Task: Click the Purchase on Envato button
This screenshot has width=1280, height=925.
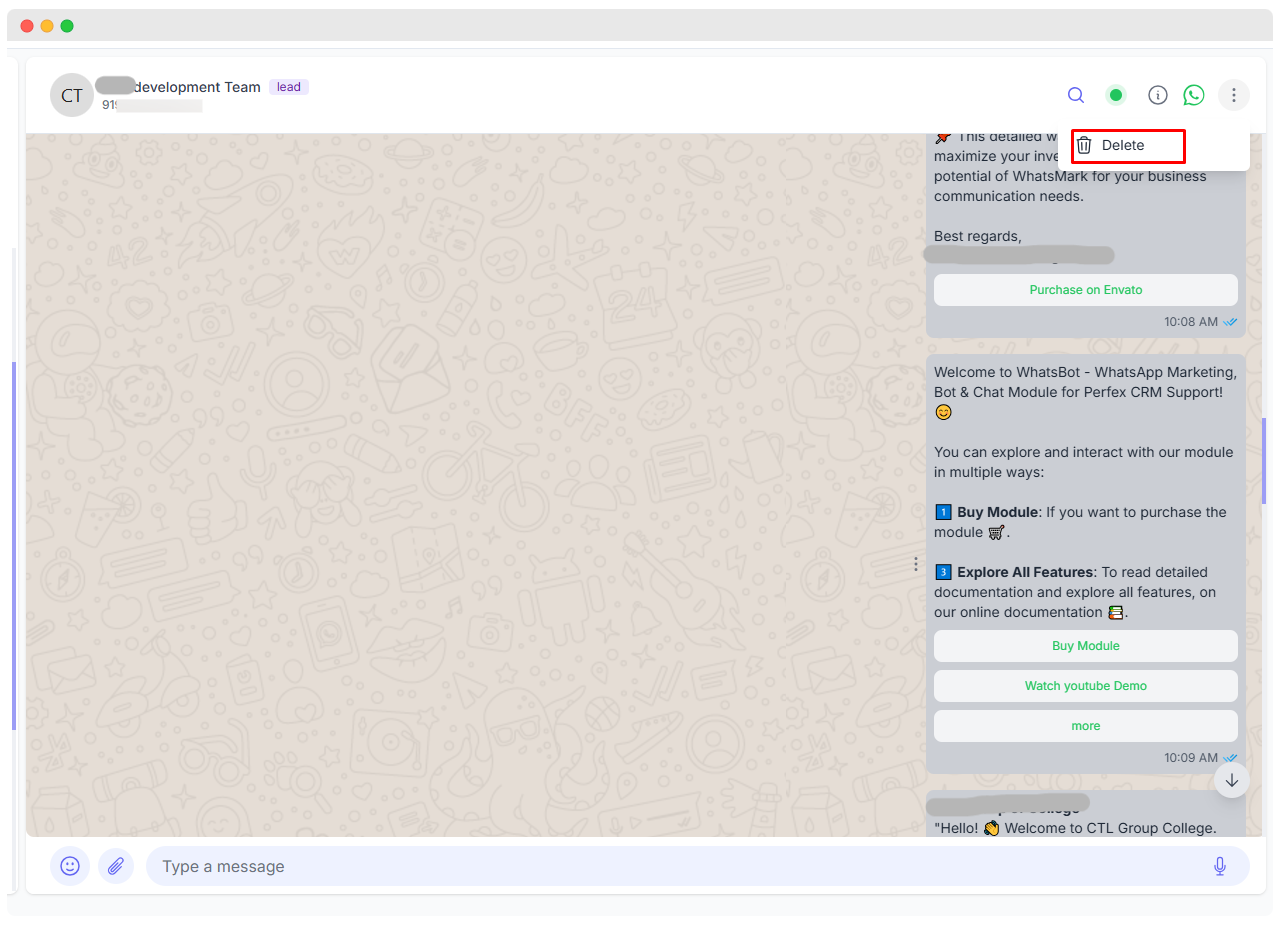Action: (1085, 290)
